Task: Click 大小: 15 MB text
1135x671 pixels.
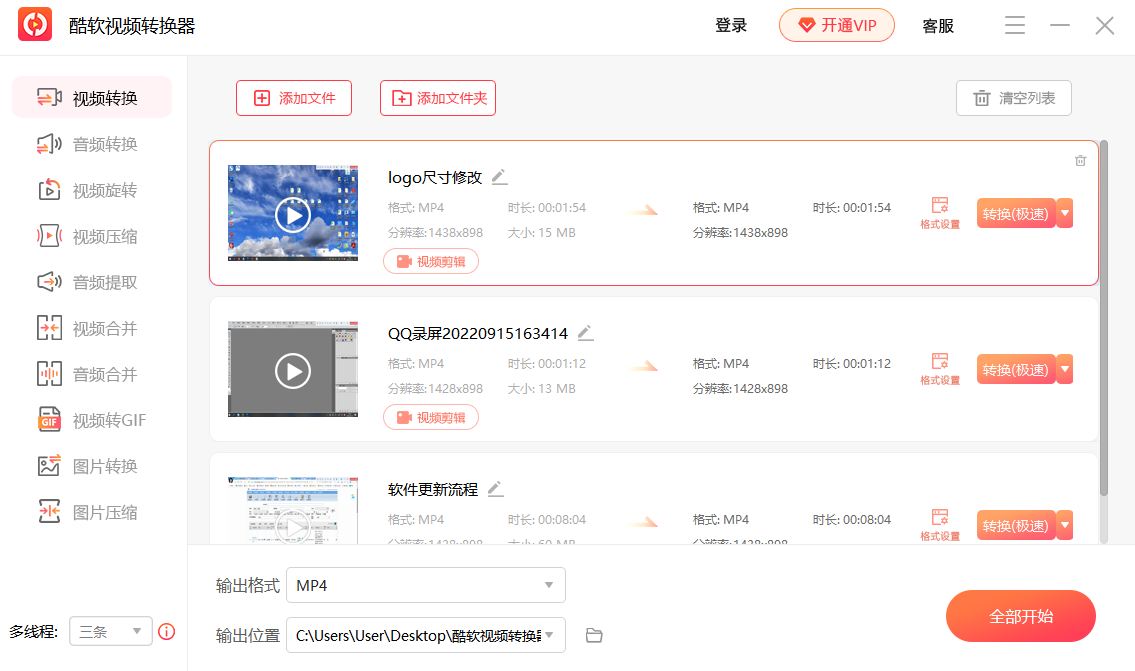Action: 541,232
